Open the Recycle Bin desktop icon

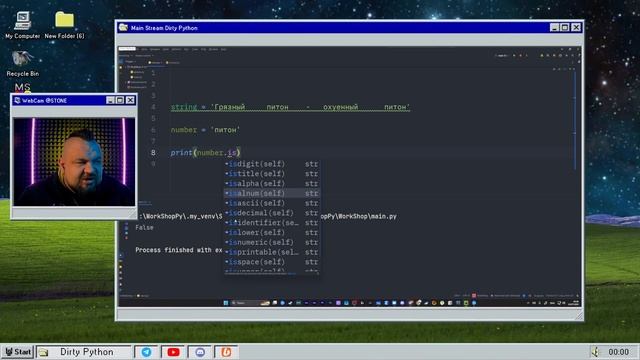[22, 63]
